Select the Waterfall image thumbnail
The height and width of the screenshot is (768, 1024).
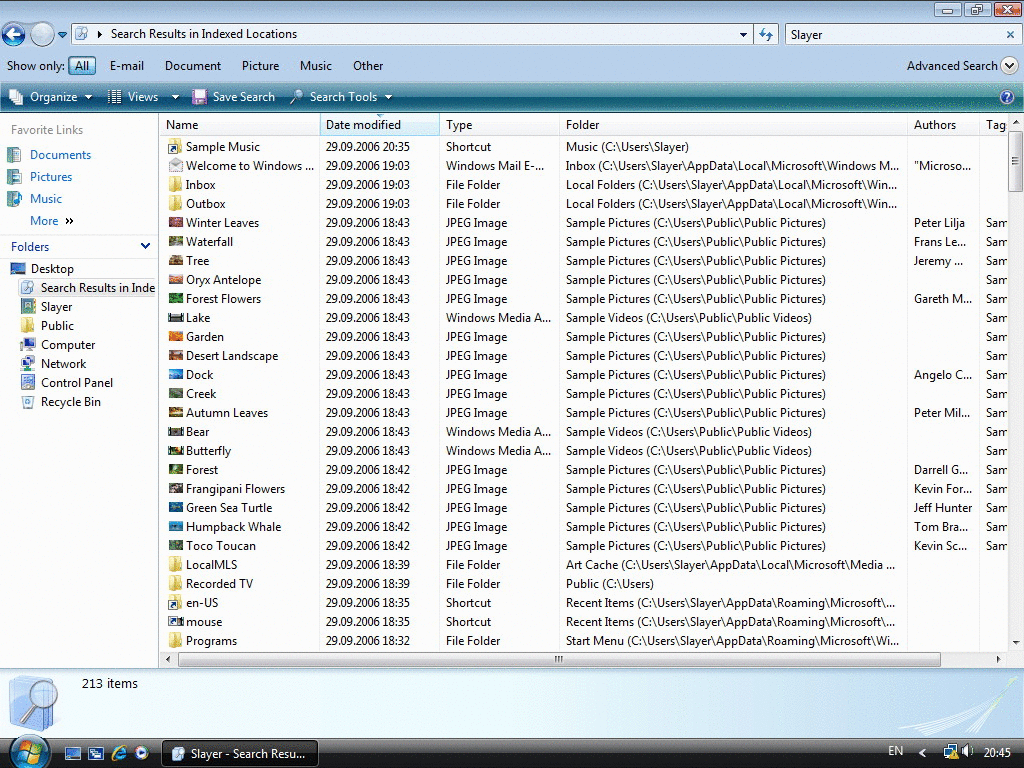pyautogui.click(x=175, y=241)
